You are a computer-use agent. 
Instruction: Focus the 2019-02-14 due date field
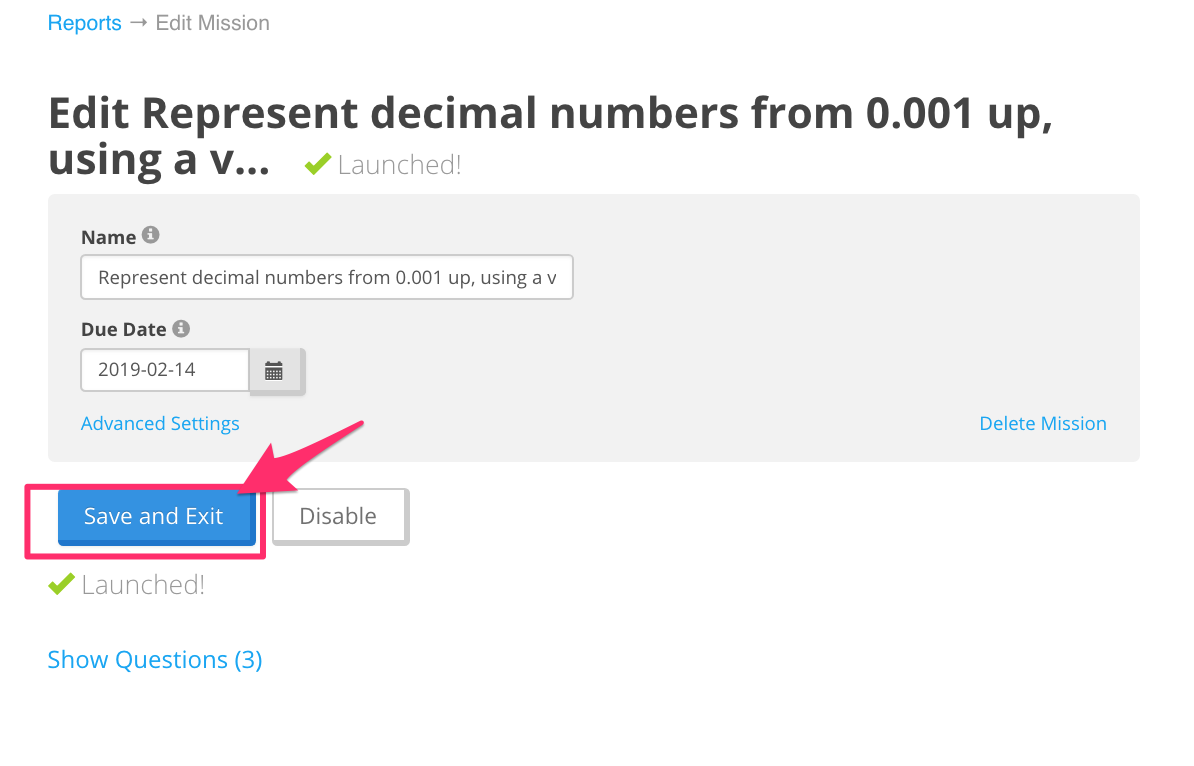pyautogui.click(x=165, y=370)
